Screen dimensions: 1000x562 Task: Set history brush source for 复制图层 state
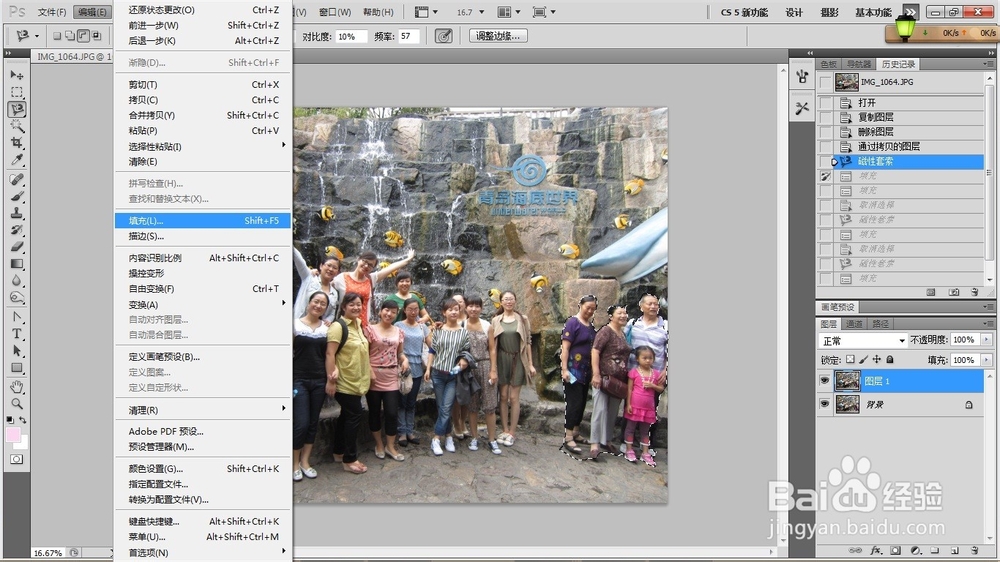tap(826, 117)
